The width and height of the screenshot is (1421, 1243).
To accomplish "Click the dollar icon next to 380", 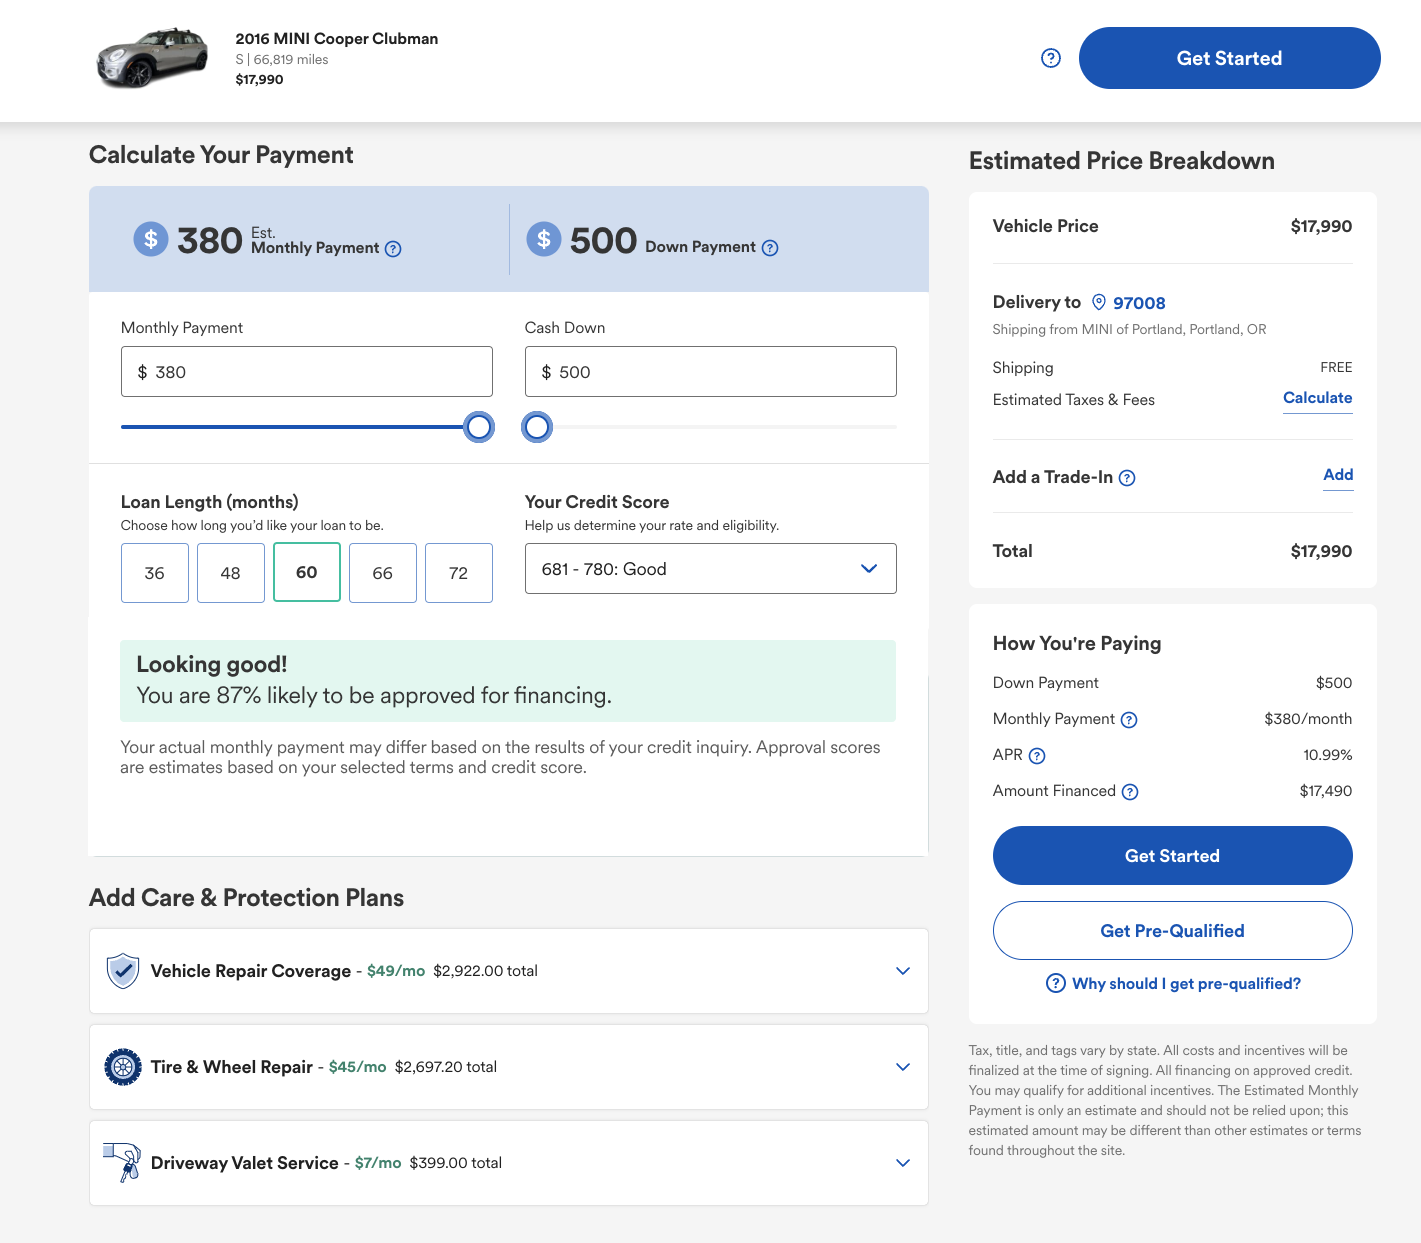I will 151,238.
